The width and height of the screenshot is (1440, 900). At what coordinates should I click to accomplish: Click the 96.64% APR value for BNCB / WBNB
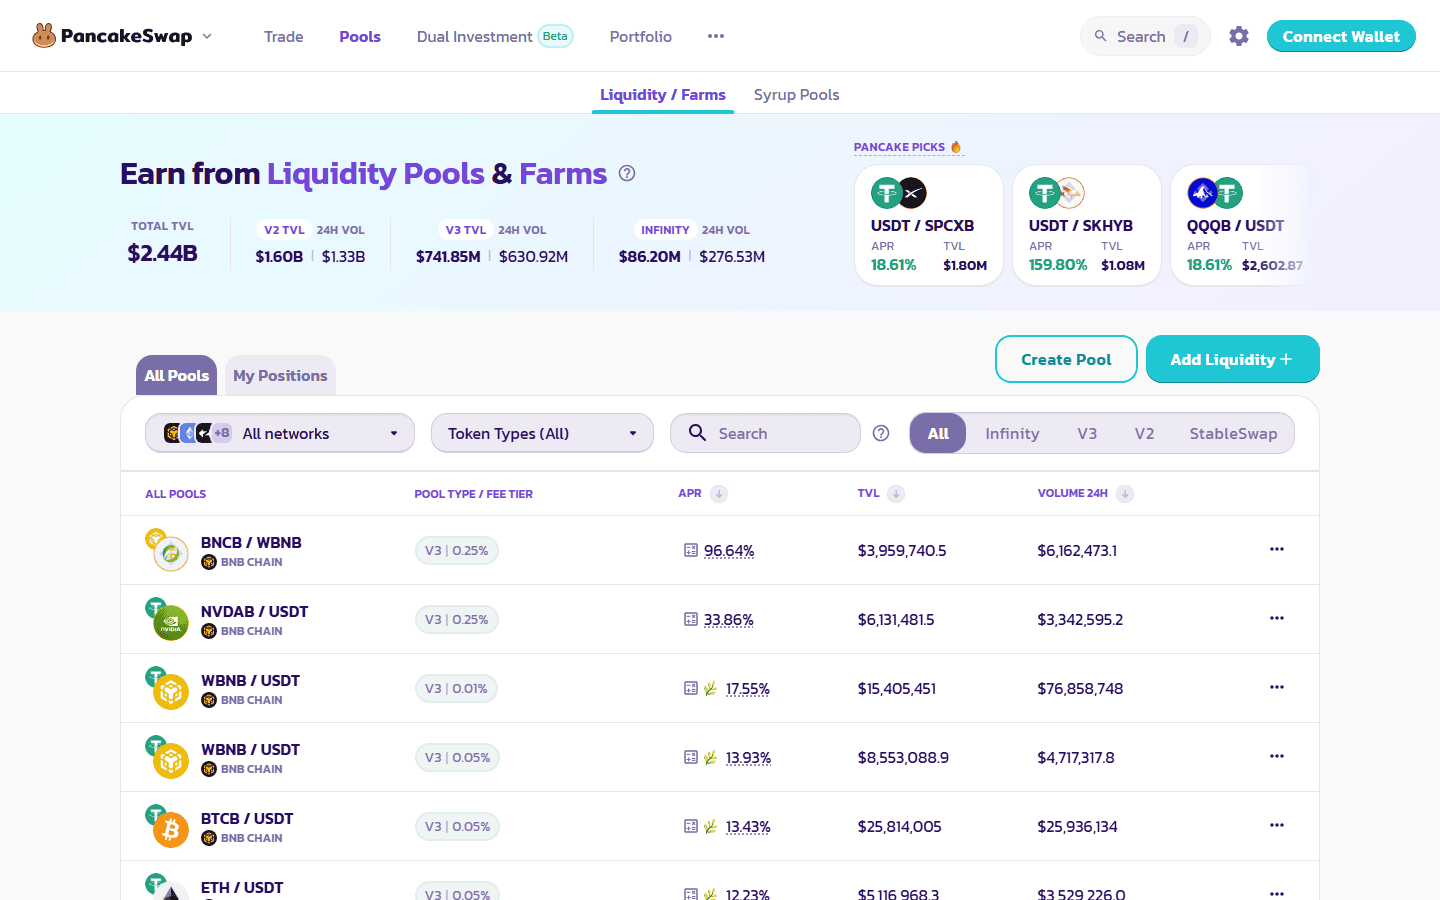(x=729, y=551)
